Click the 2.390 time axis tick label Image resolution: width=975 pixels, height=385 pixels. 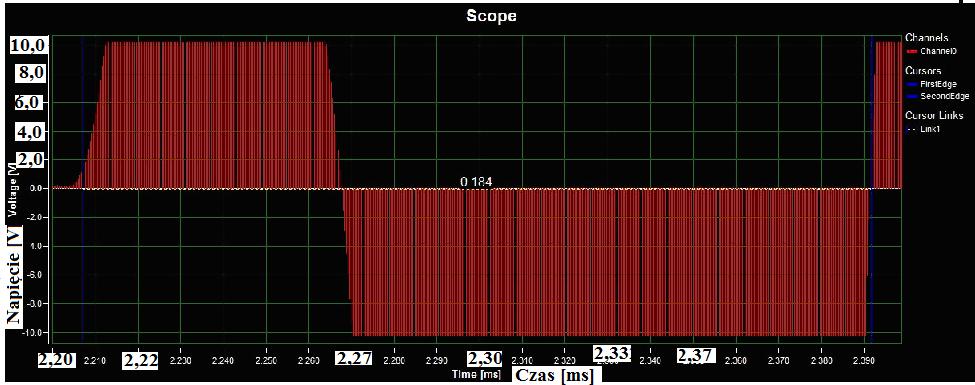click(864, 360)
